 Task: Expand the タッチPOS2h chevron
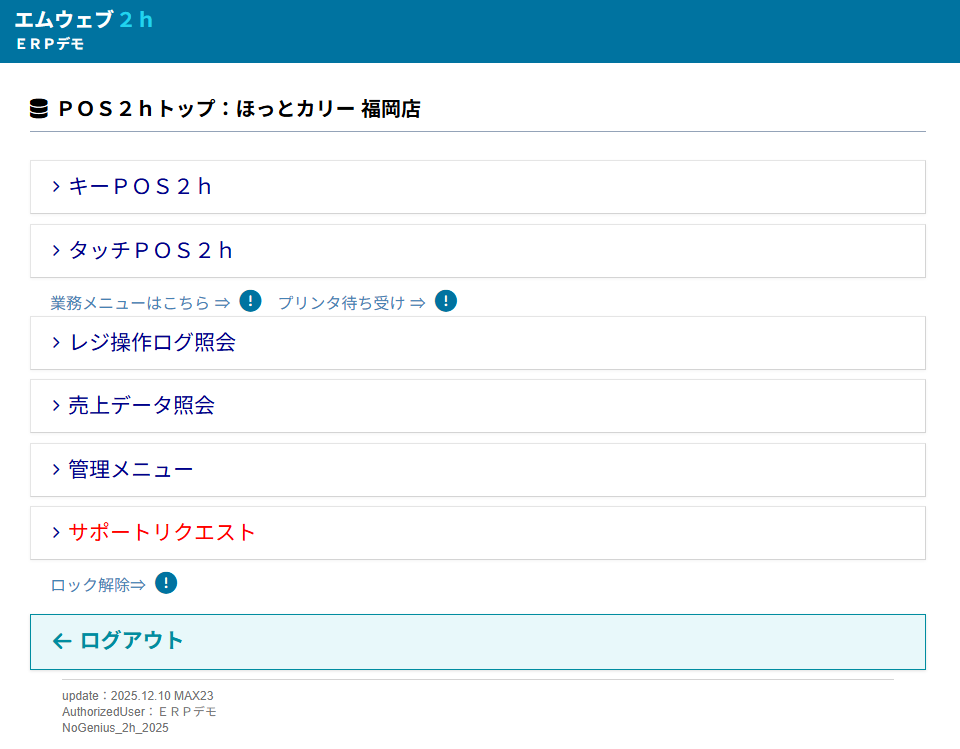coord(56,251)
